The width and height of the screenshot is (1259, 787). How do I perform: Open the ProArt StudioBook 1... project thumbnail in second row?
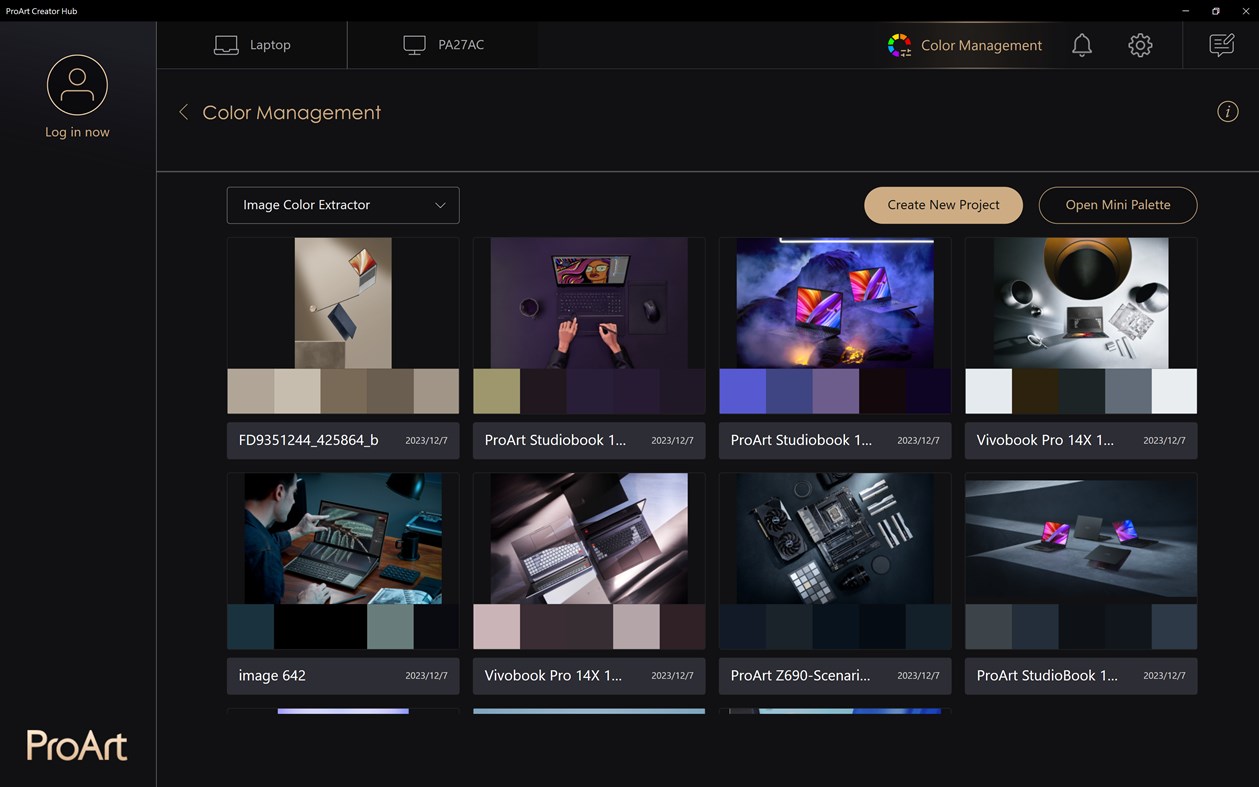[x=1081, y=539]
